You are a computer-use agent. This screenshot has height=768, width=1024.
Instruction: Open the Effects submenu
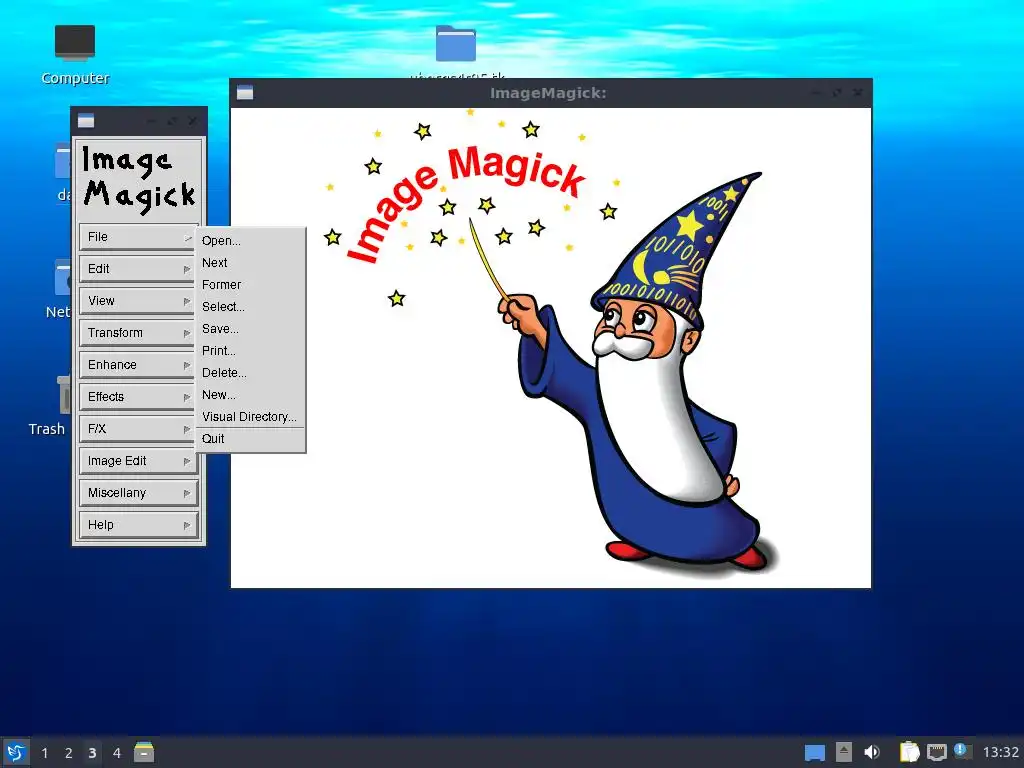tap(138, 397)
